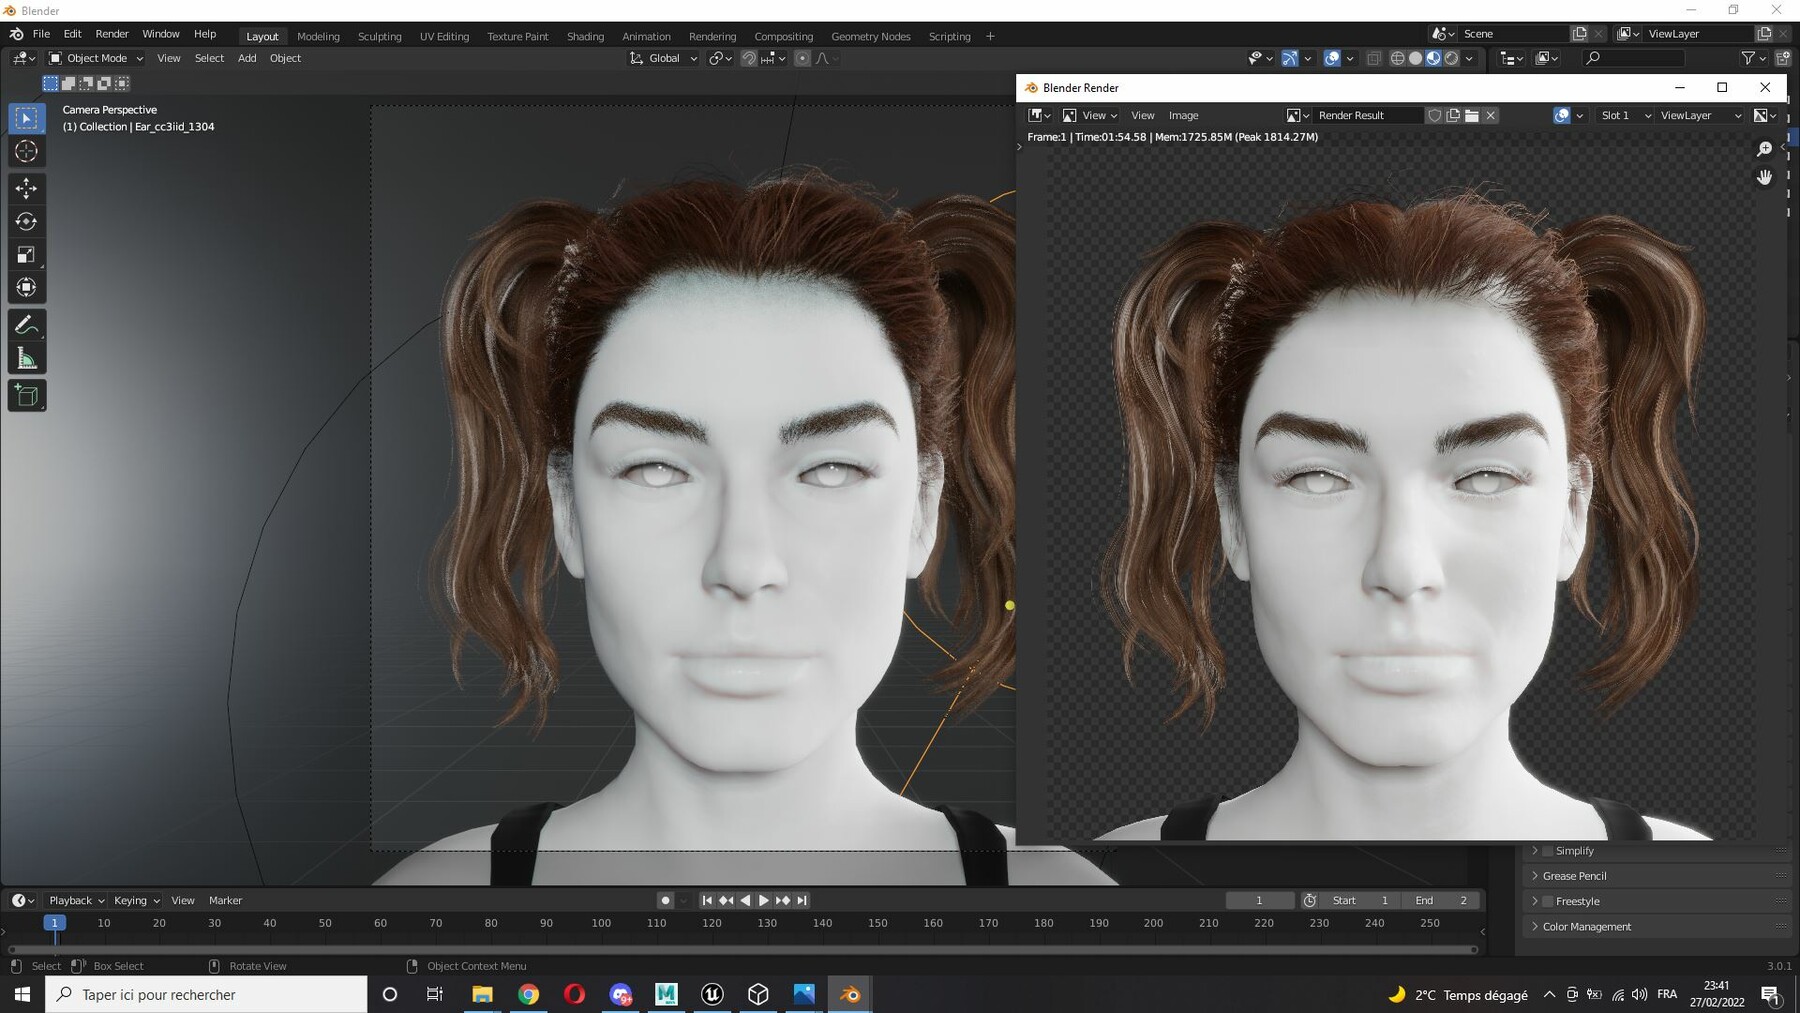Screen dimensions: 1800x1013
Task: Open the Blender logo application menu
Action: 17,34
